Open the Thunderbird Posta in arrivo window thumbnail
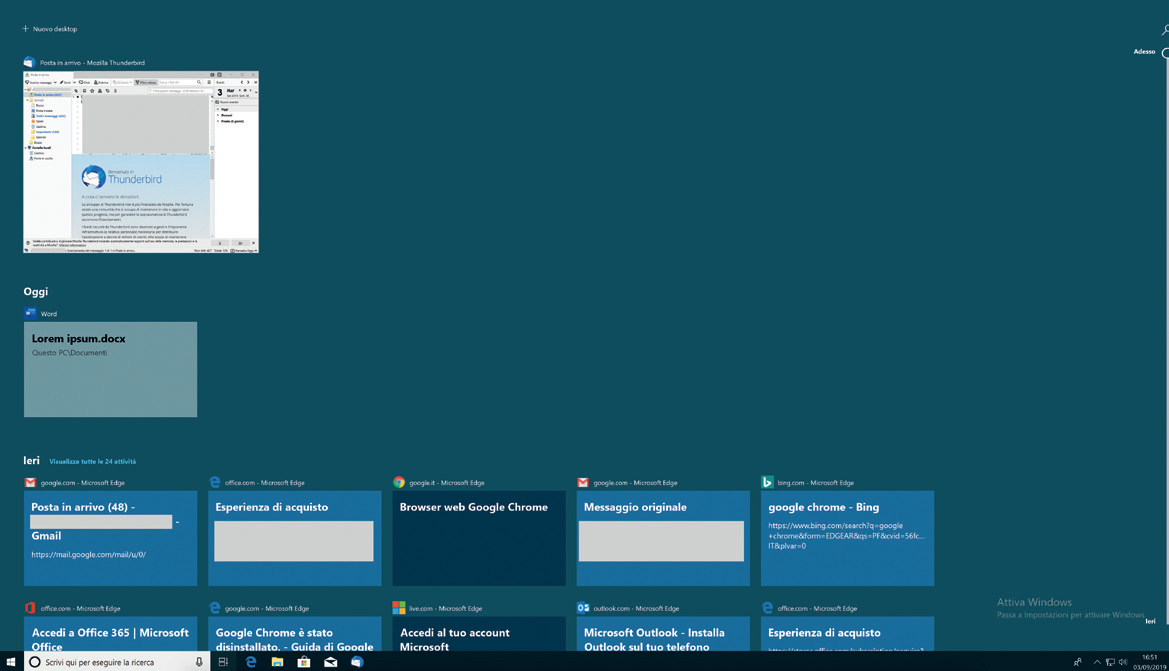The image size is (1169, 671). tap(141, 162)
